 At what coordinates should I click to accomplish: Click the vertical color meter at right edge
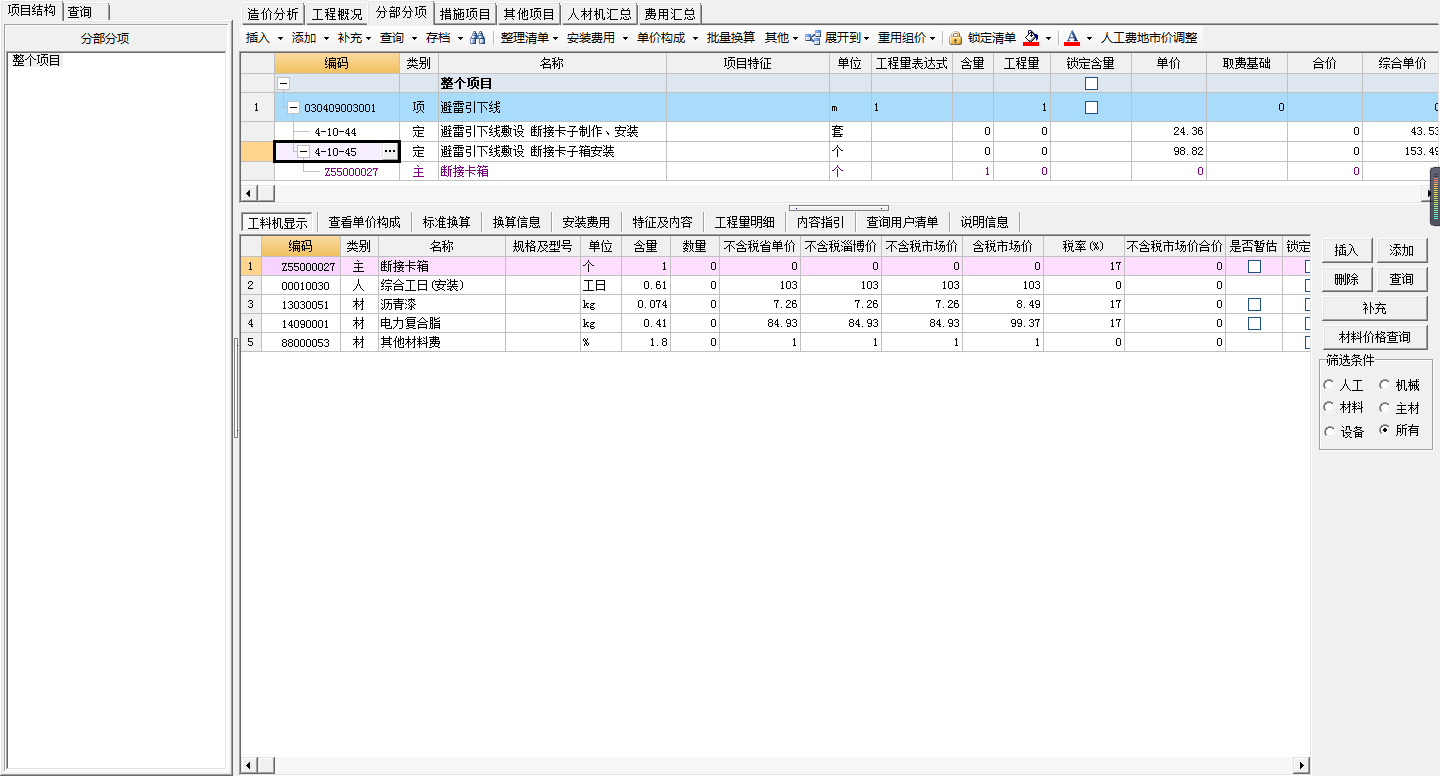tap(1435, 196)
